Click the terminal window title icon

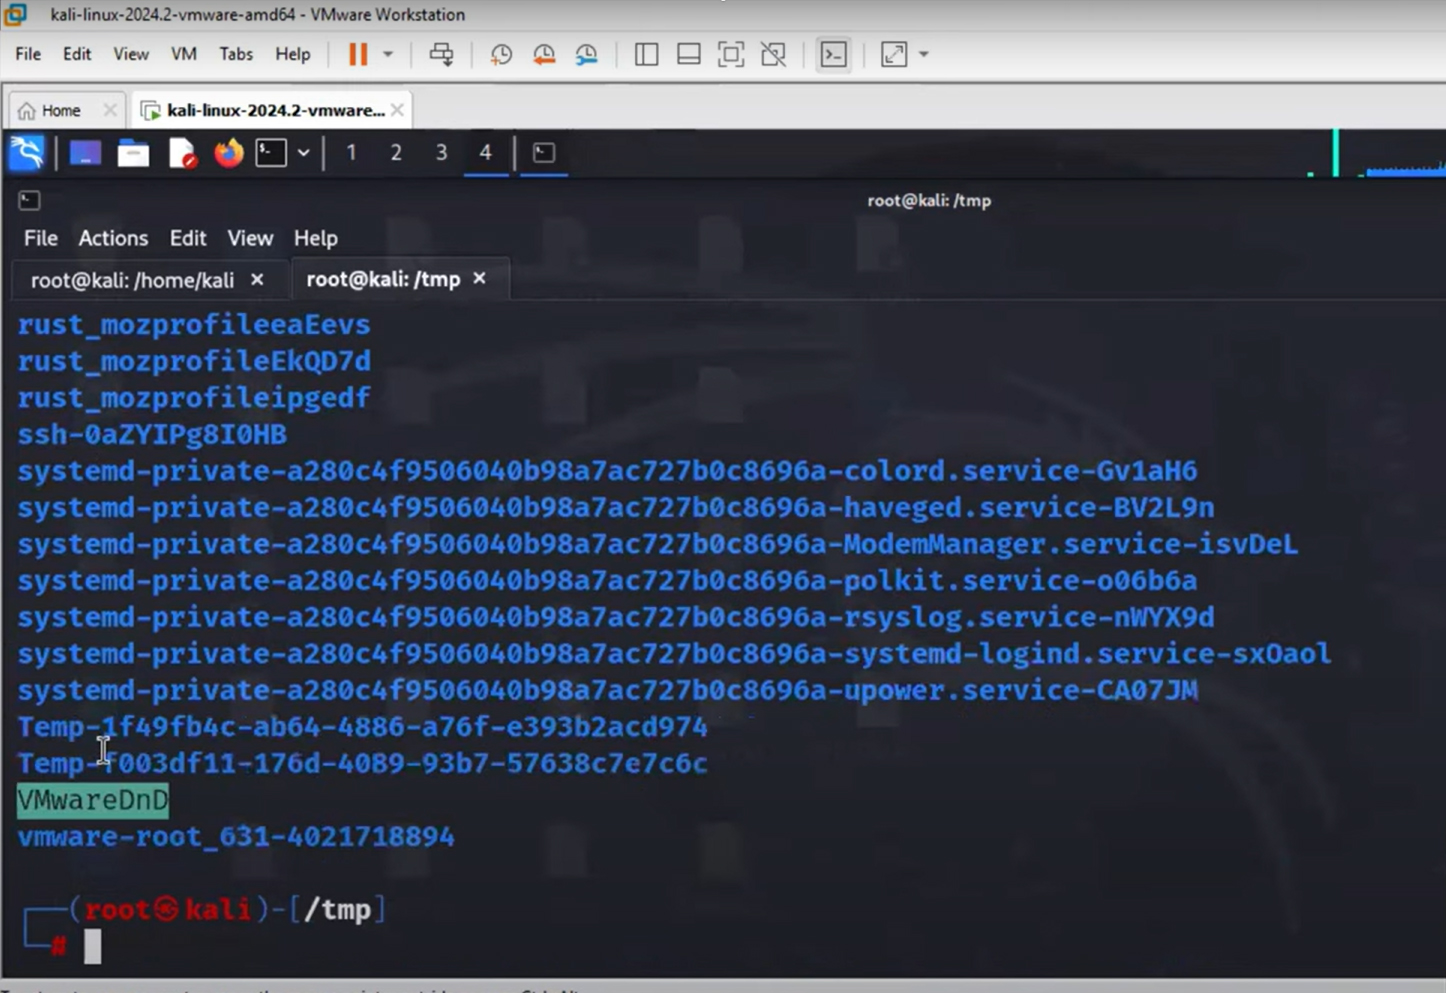point(29,201)
